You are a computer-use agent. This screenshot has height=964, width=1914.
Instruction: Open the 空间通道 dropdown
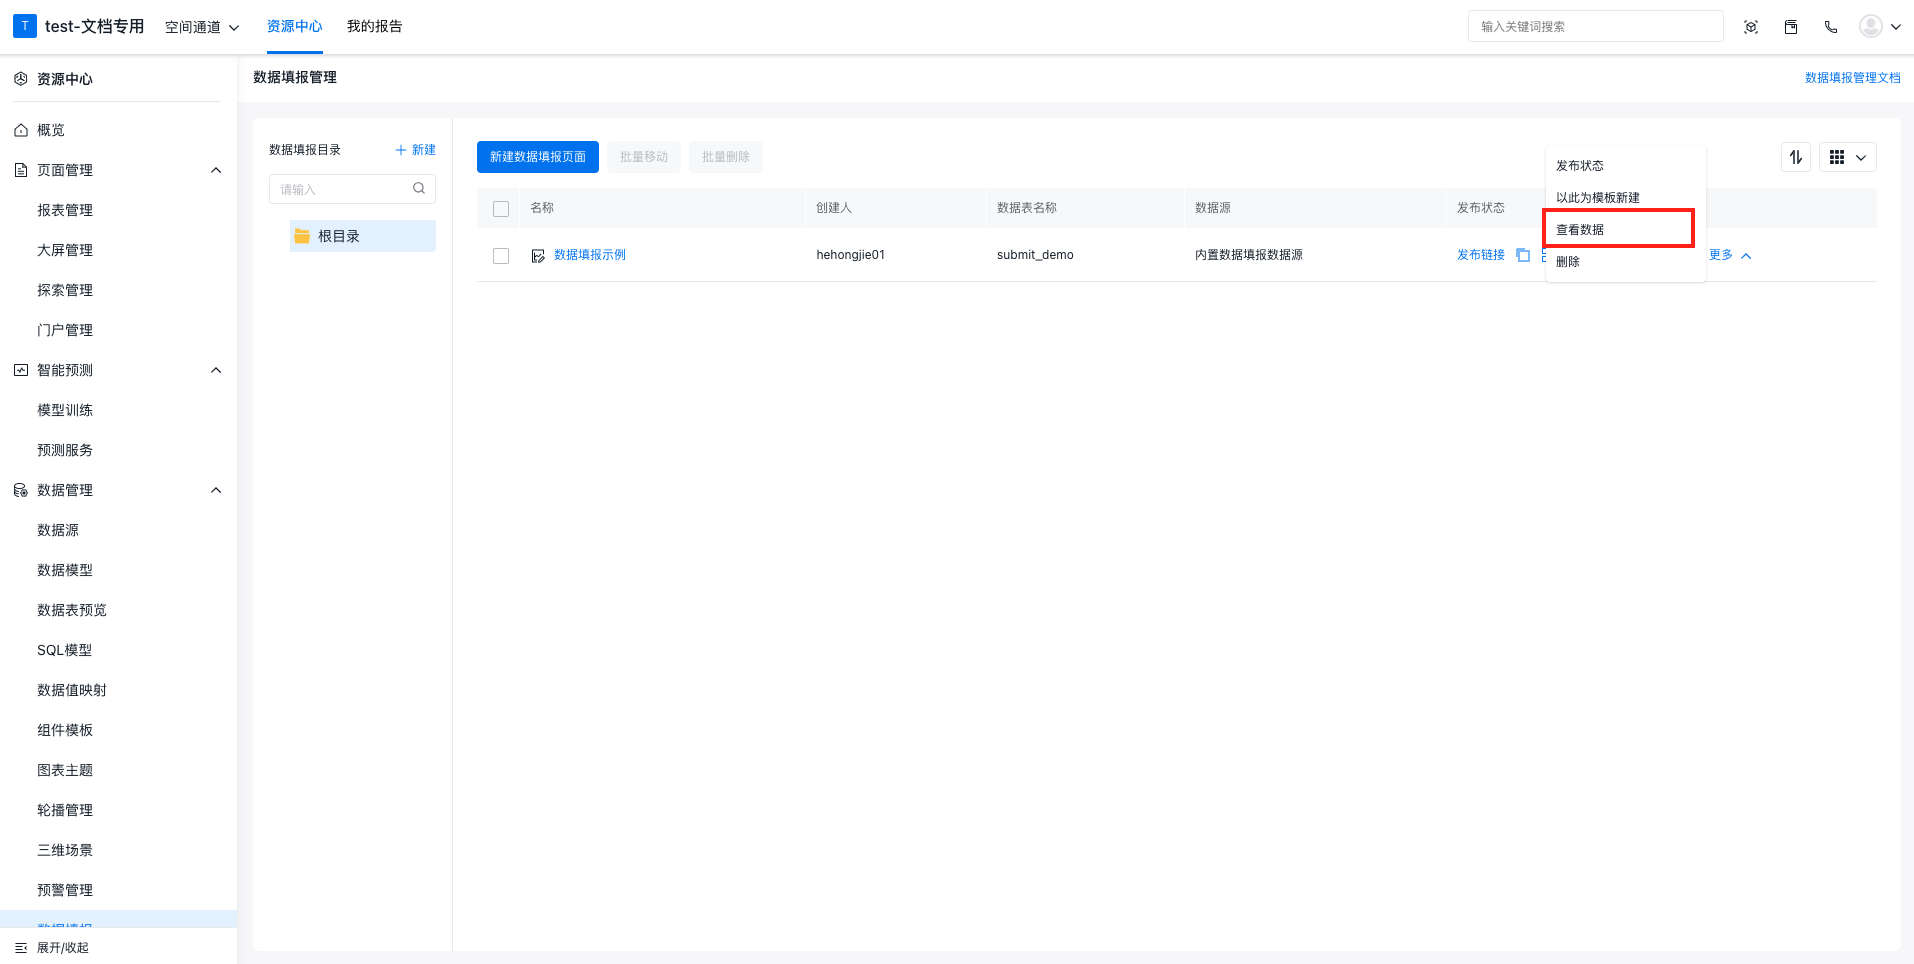[x=202, y=27]
